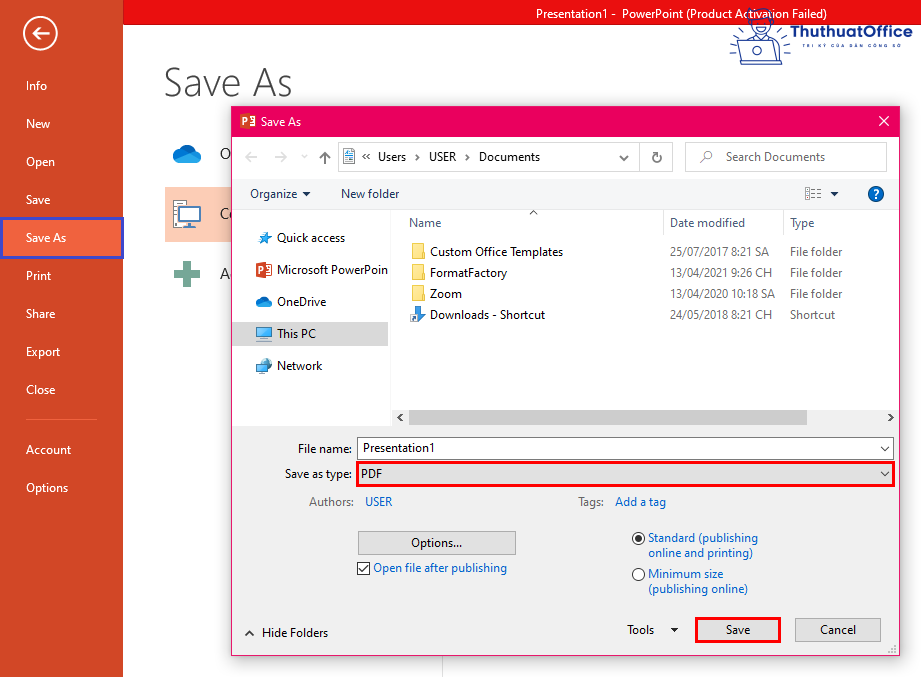Viewport: 921px width, 677px height.
Task: Open the Downloads - Shortcut item
Action: coord(487,315)
